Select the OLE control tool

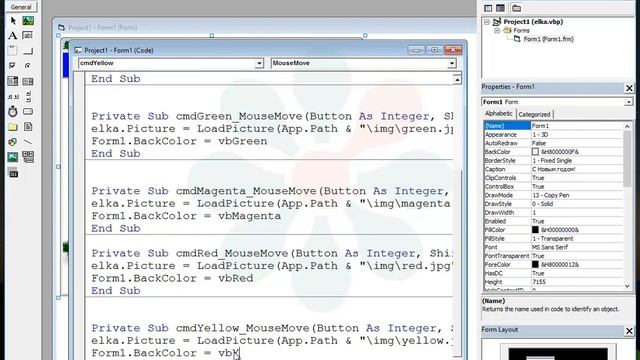[13, 173]
